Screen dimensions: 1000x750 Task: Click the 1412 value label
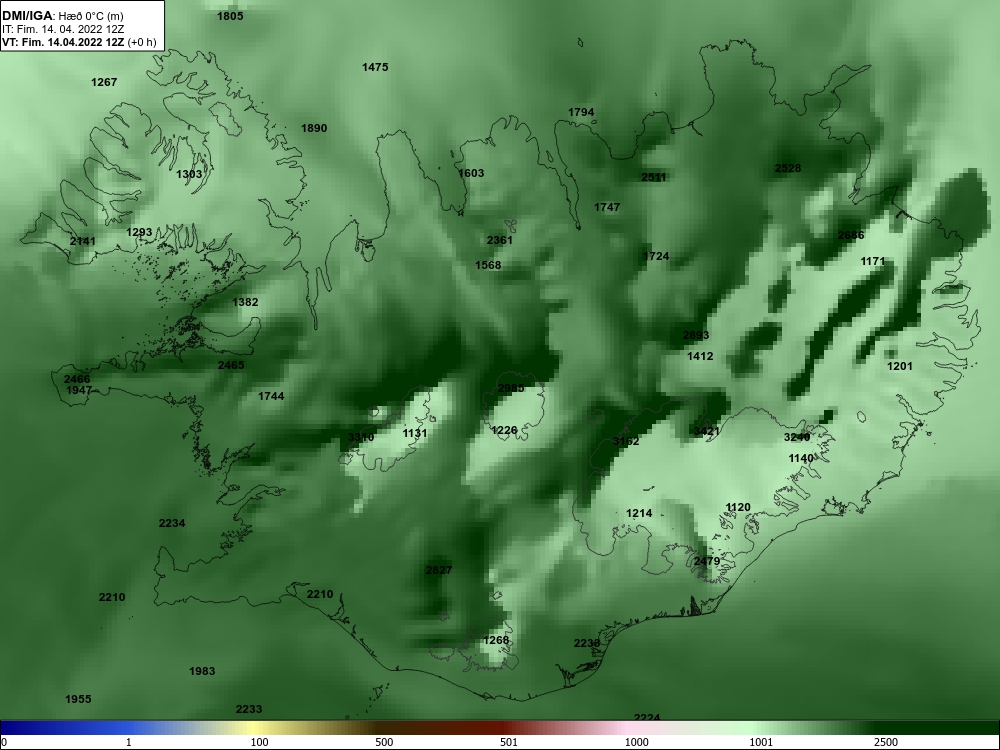pyautogui.click(x=700, y=357)
